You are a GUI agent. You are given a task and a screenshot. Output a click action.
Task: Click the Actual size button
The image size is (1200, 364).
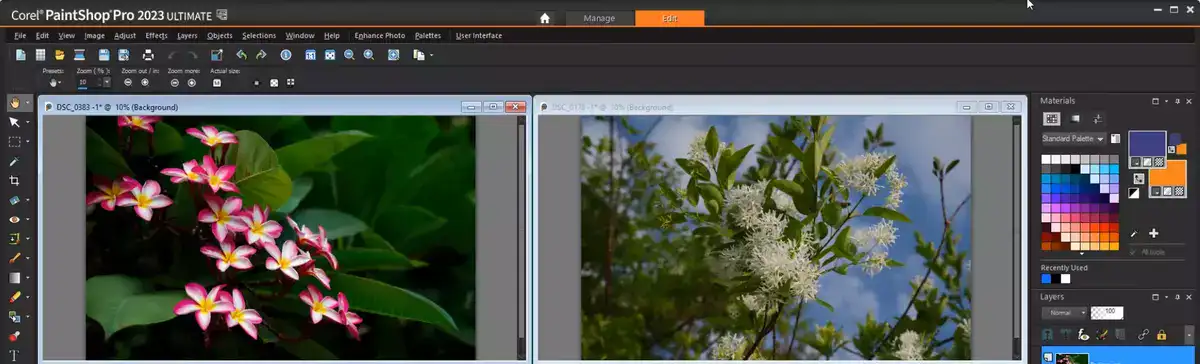[x=217, y=82]
